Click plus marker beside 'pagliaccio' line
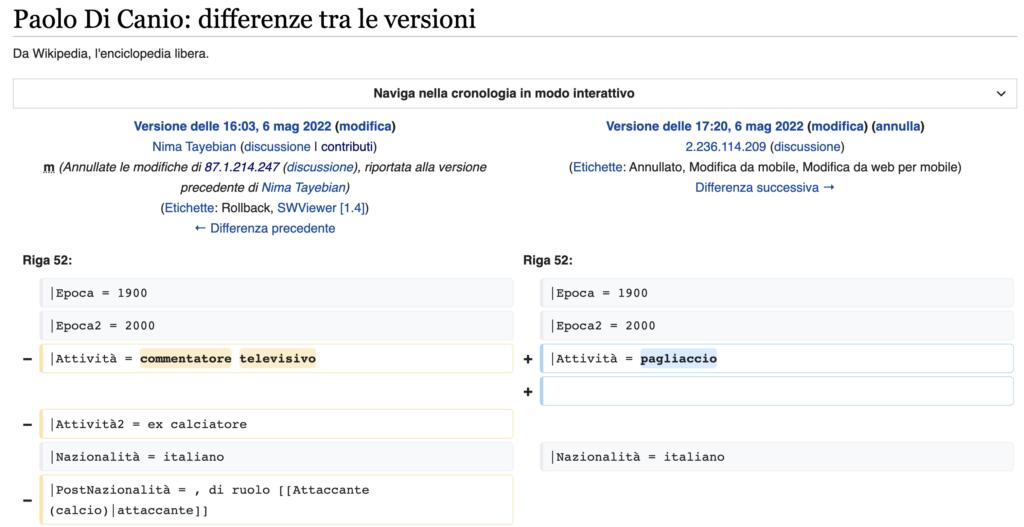 pyautogui.click(x=528, y=359)
